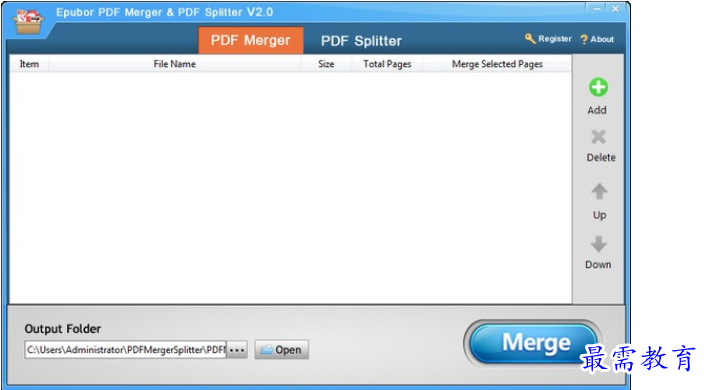The height and width of the screenshot is (390, 704).
Task: Open the Register link text
Action: pos(554,39)
